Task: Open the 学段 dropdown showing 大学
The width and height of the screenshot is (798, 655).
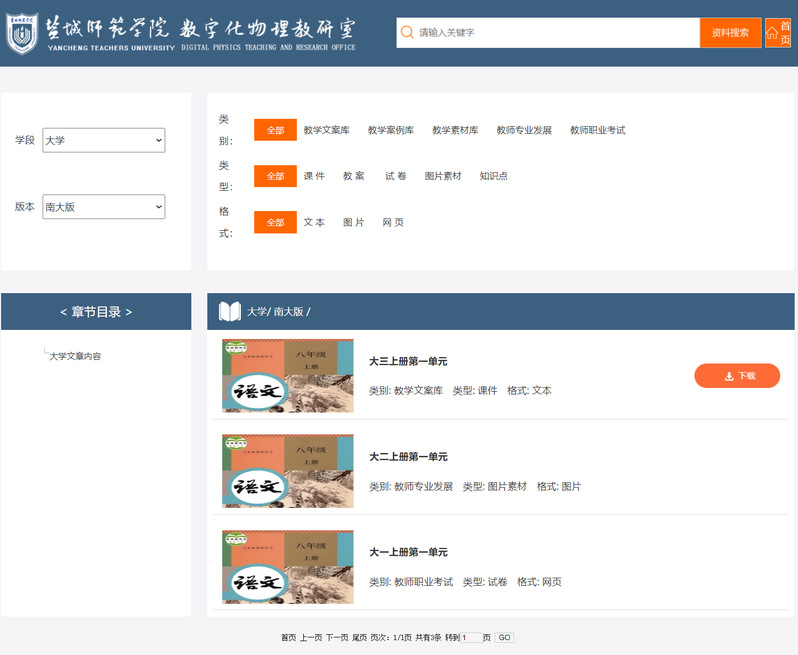Action: click(x=103, y=141)
